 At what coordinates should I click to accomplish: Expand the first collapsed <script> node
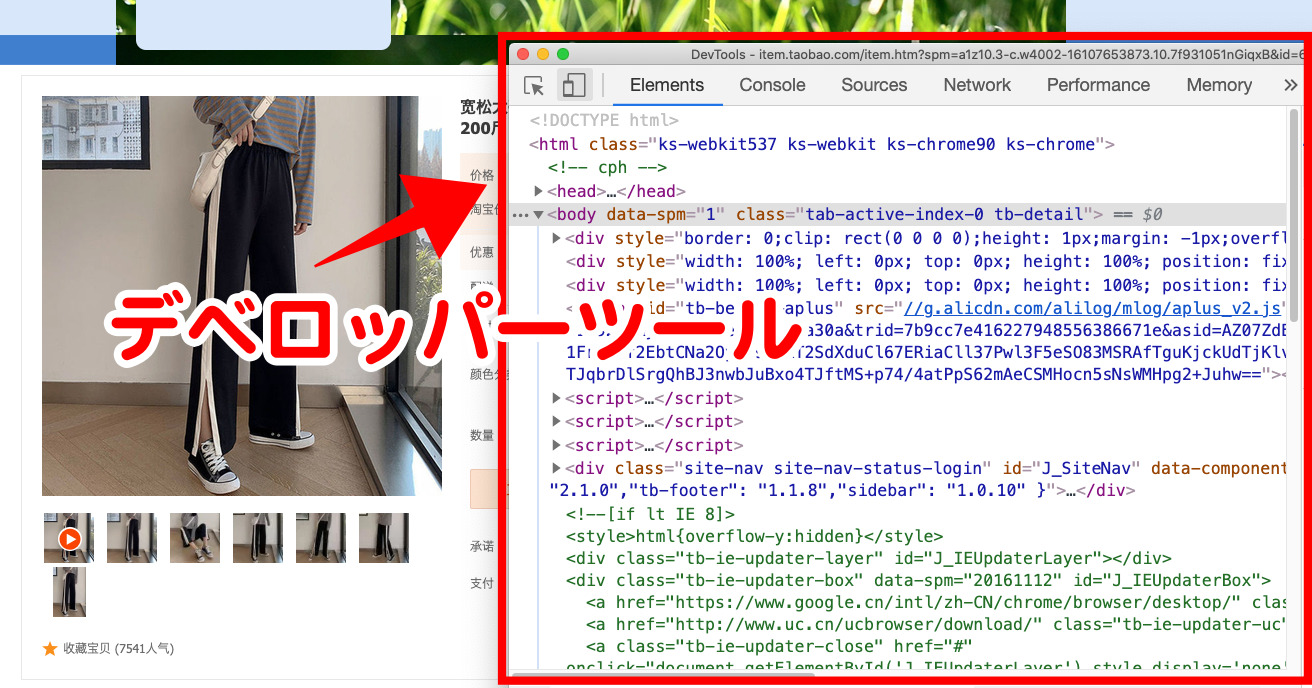pos(557,398)
